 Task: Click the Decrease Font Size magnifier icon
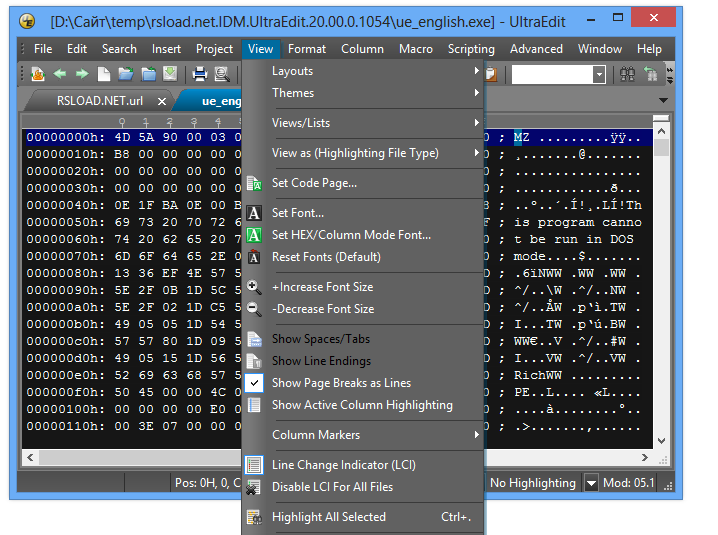point(254,309)
